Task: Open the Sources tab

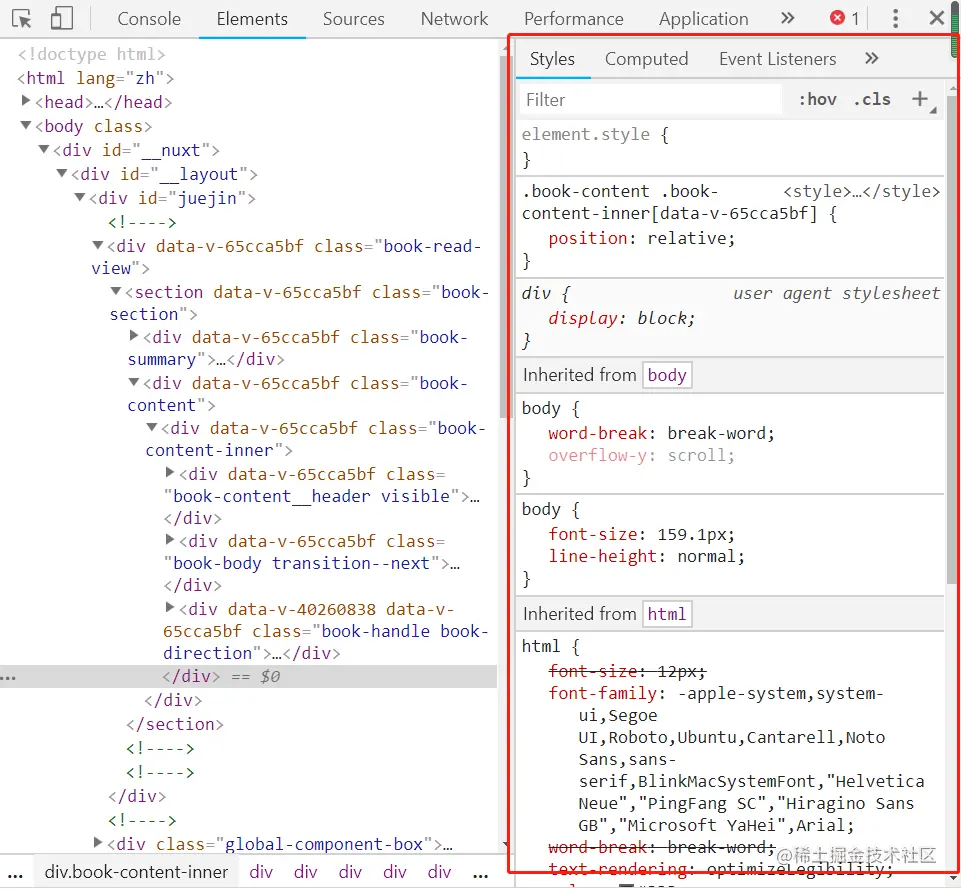Action: [x=354, y=19]
